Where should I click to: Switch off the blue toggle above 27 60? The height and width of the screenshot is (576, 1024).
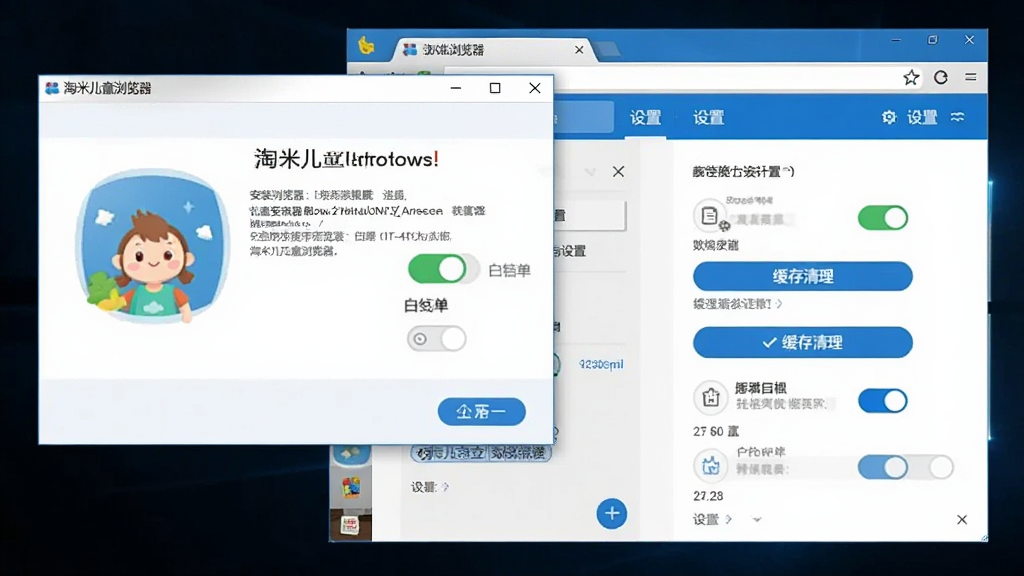[883, 400]
